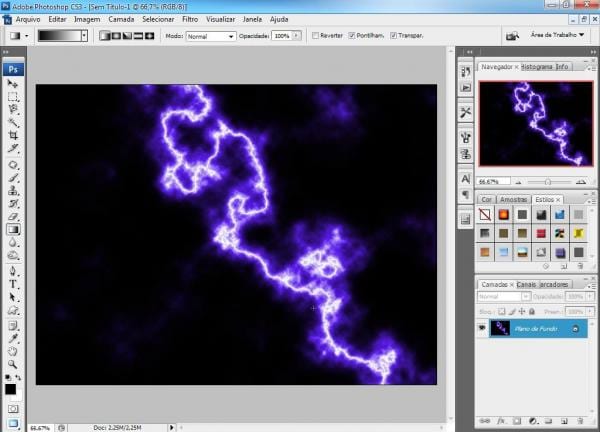
Task: Select the Magic Wand tool
Action: pyautogui.click(x=13, y=122)
